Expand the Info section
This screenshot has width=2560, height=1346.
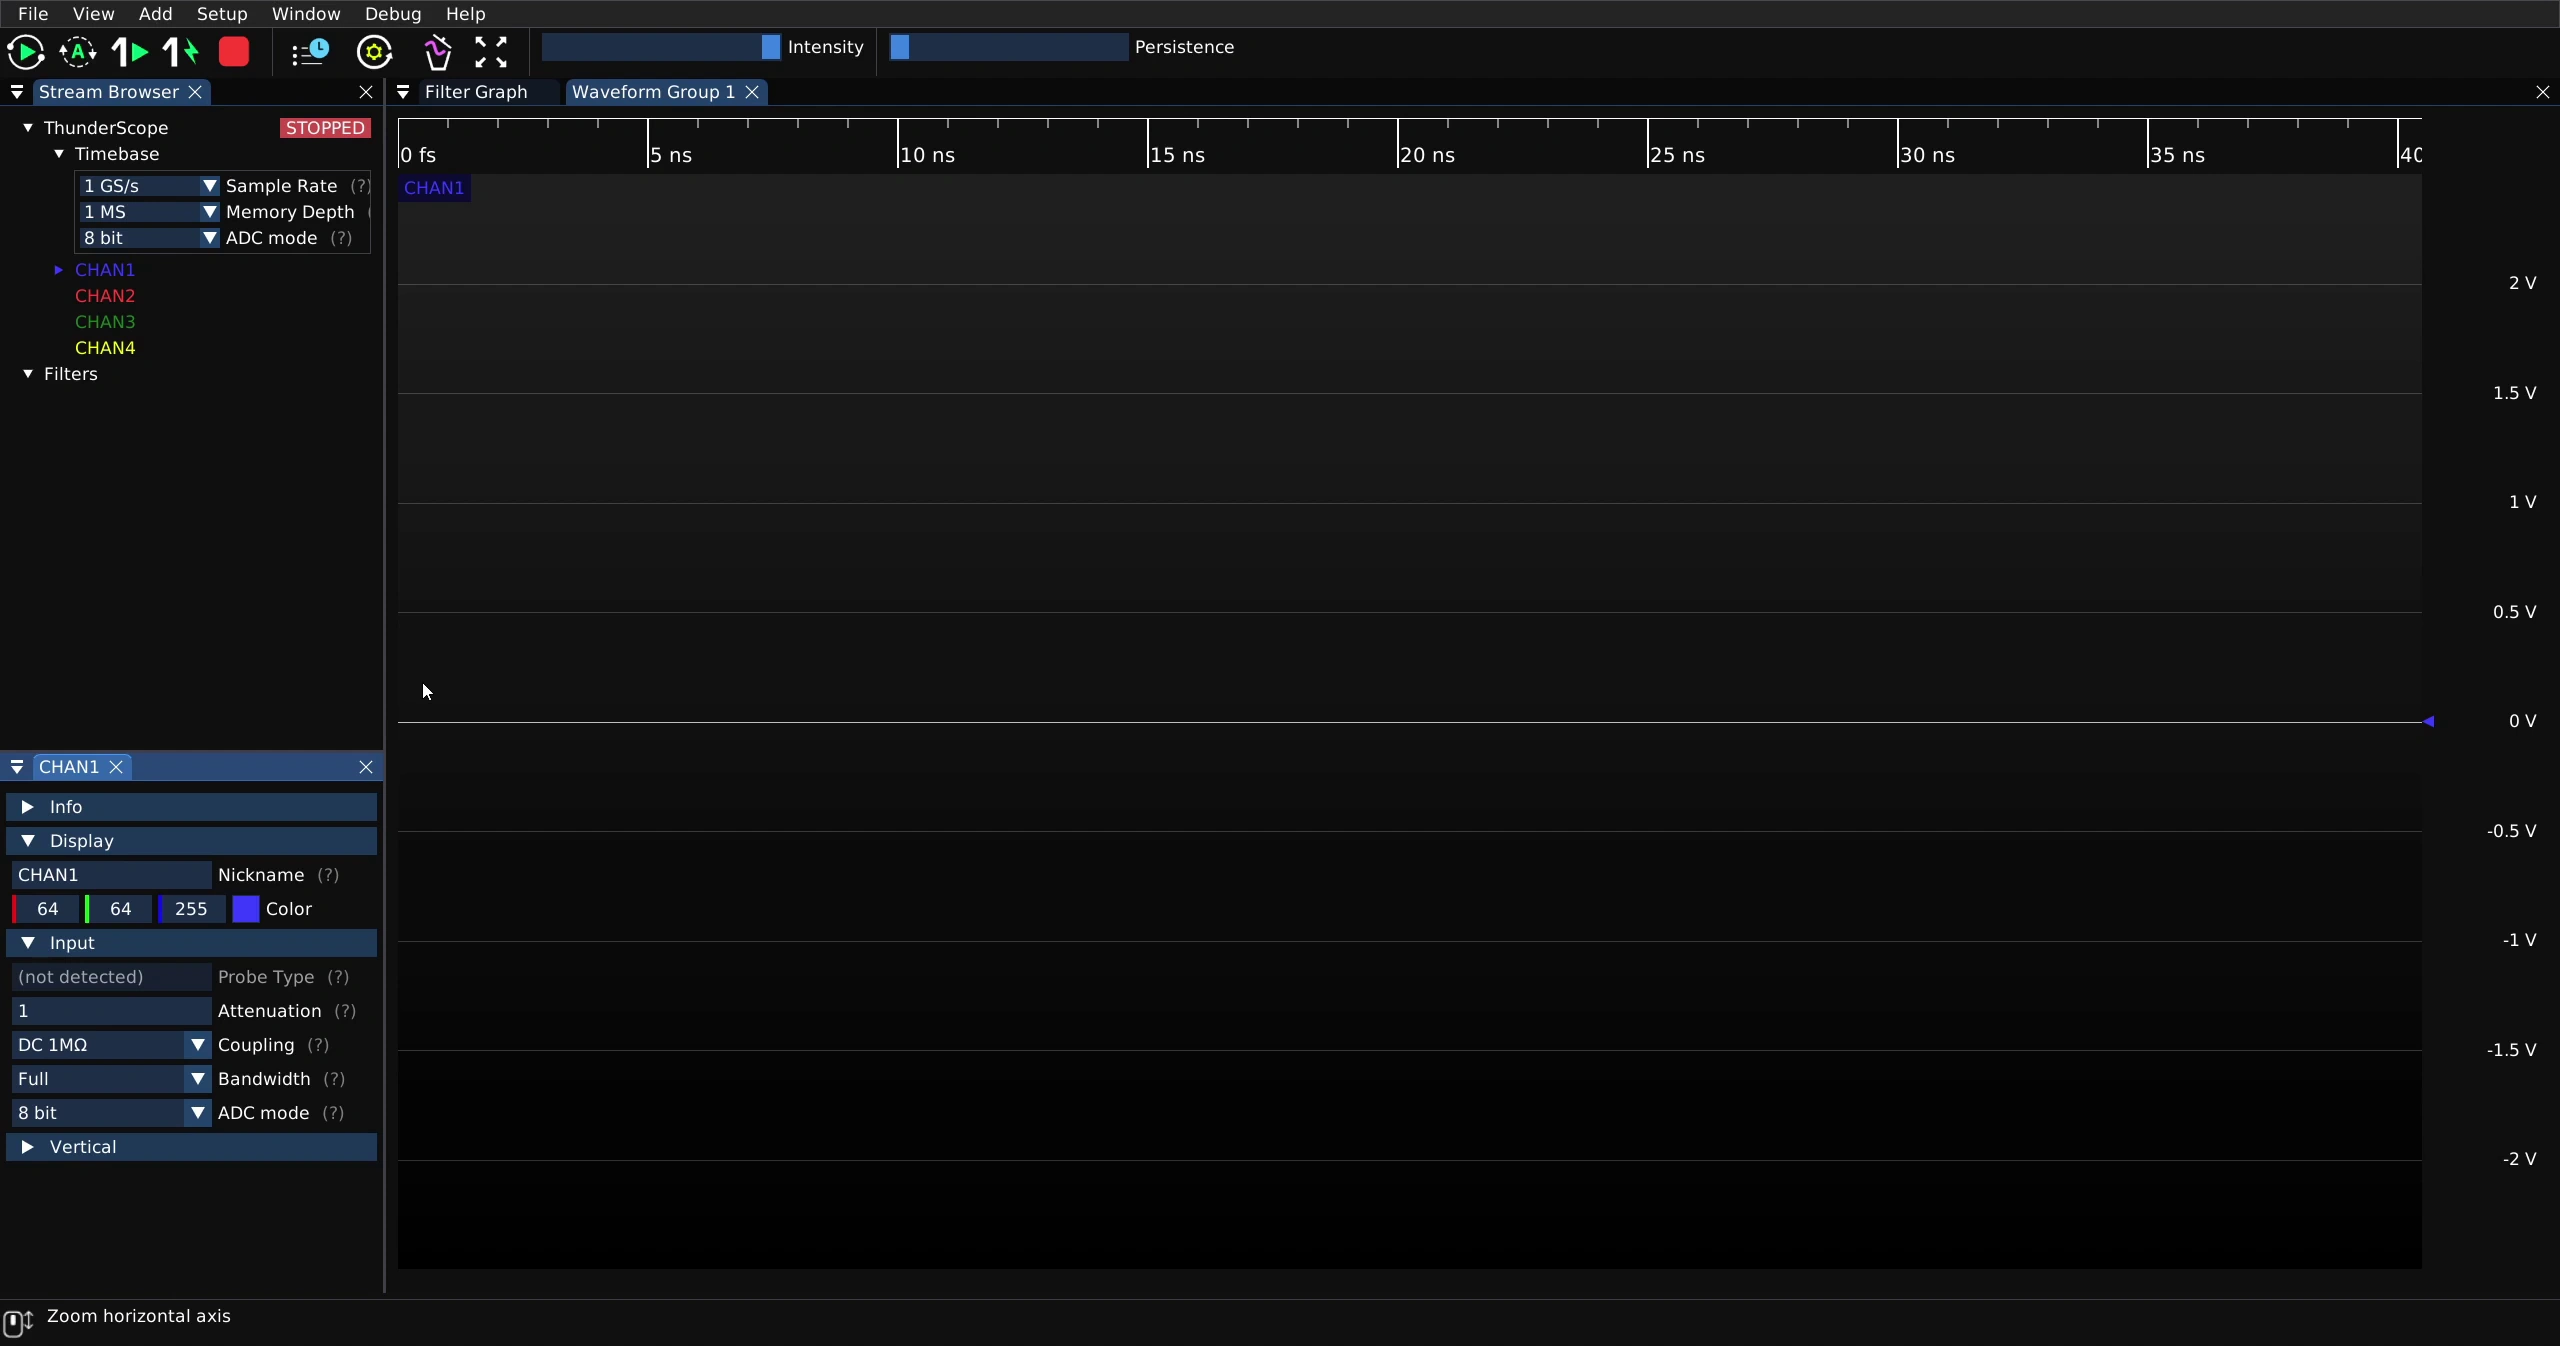pos(191,807)
